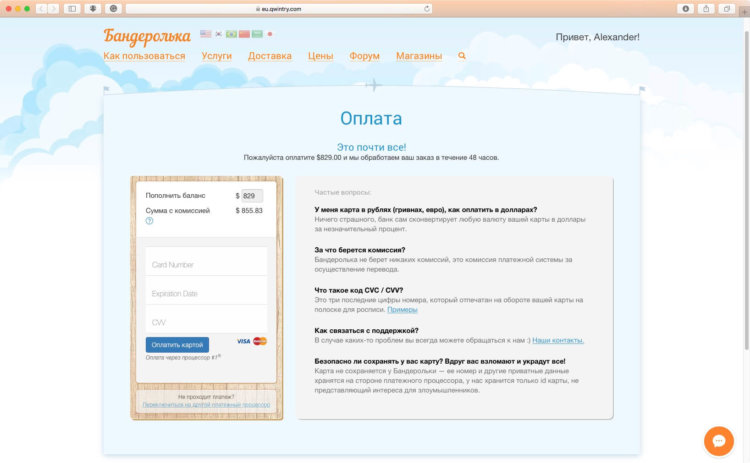Click the $ 855.83 total amount
The height and width of the screenshot is (463, 750).
[x=249, y=210]
